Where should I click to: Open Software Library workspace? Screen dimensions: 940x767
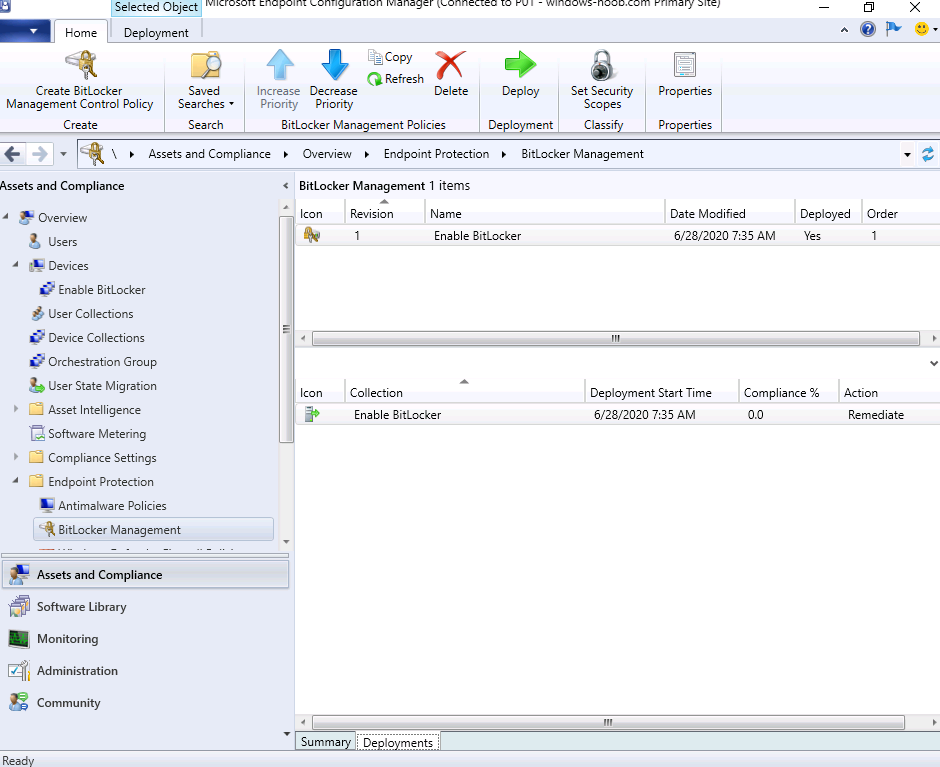[145, 607]
